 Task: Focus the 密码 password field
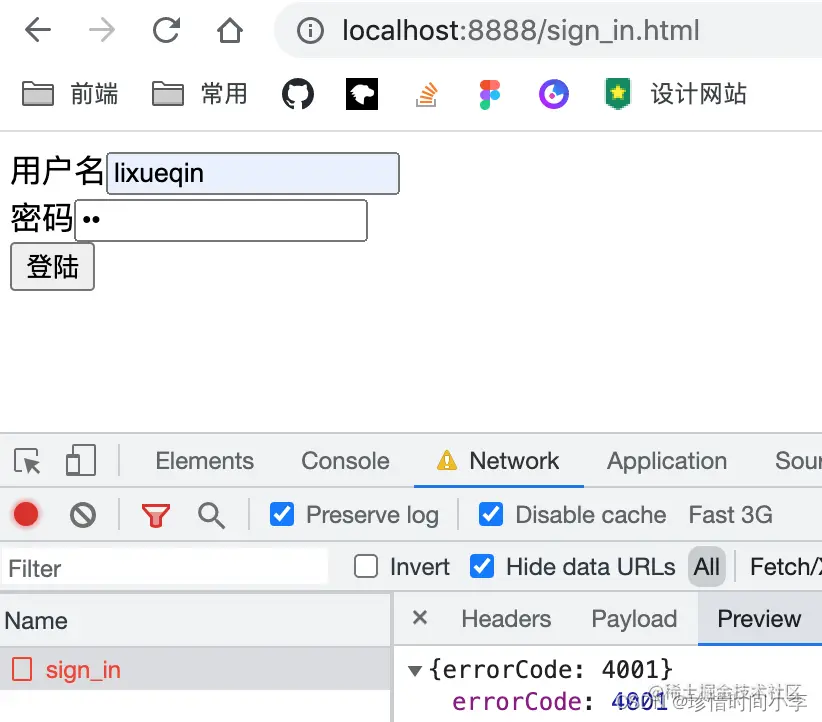coord(221,220)
